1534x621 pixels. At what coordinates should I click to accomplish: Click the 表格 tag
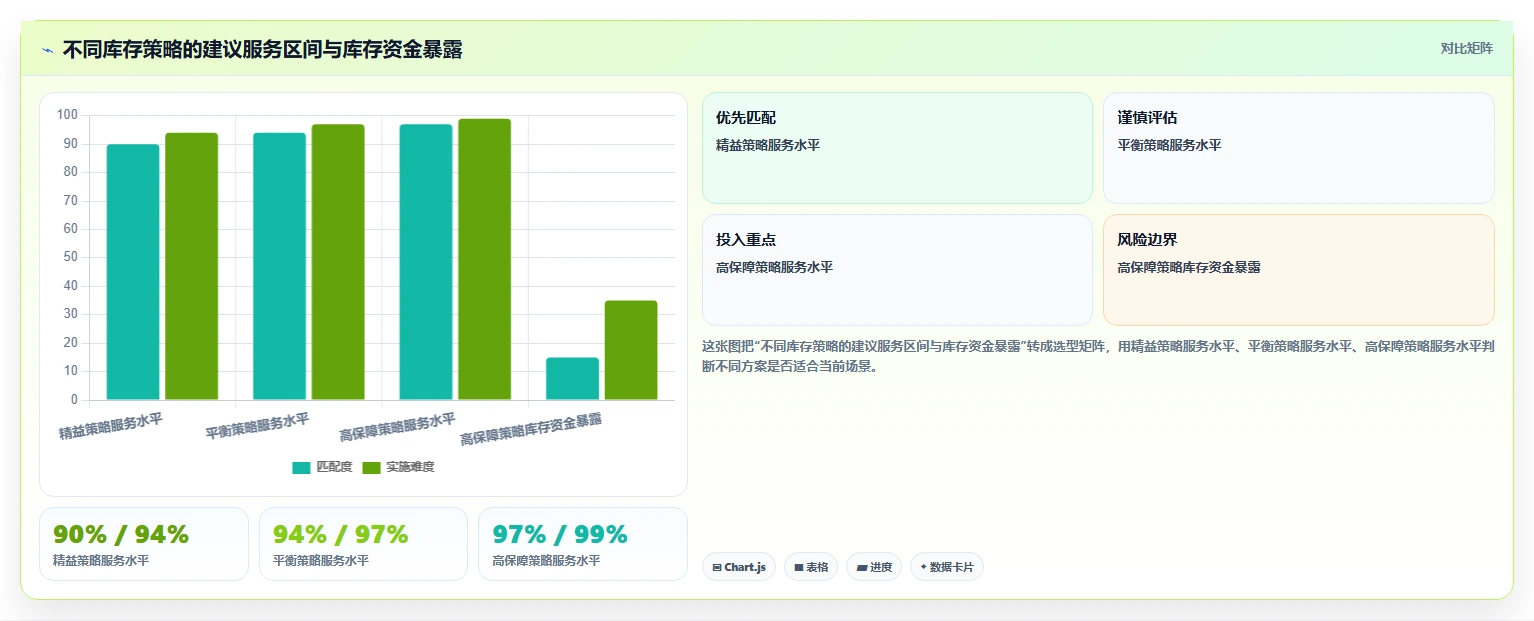(x=811, y=567)
